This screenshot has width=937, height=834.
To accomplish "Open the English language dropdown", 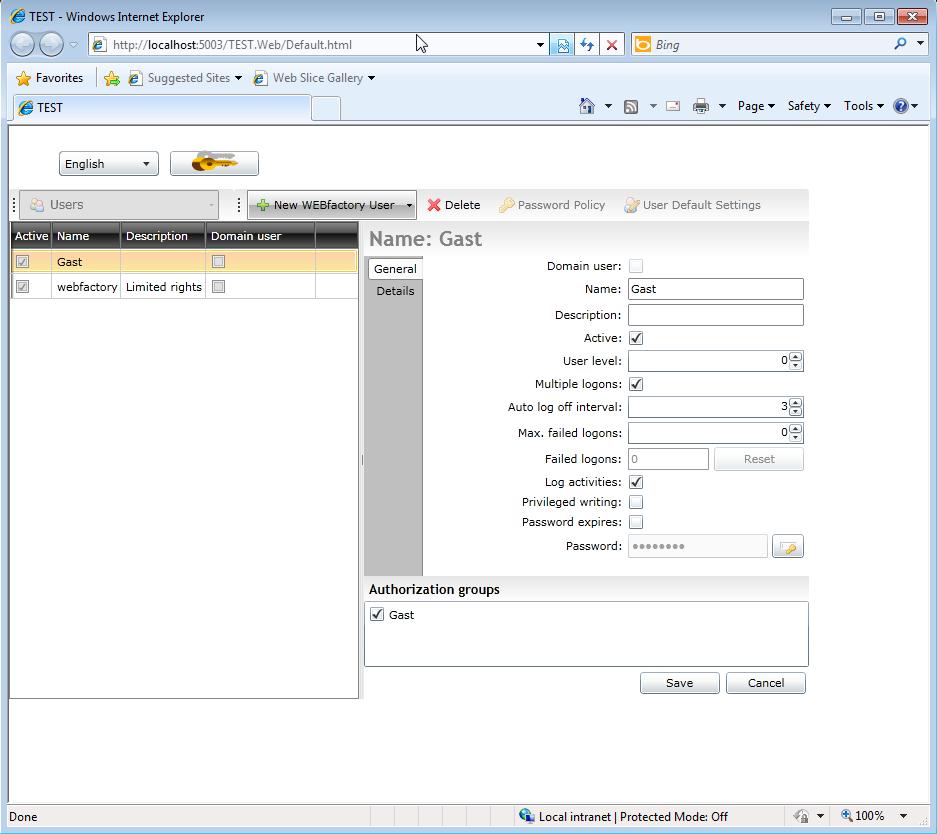I will [x=108, y=164].
